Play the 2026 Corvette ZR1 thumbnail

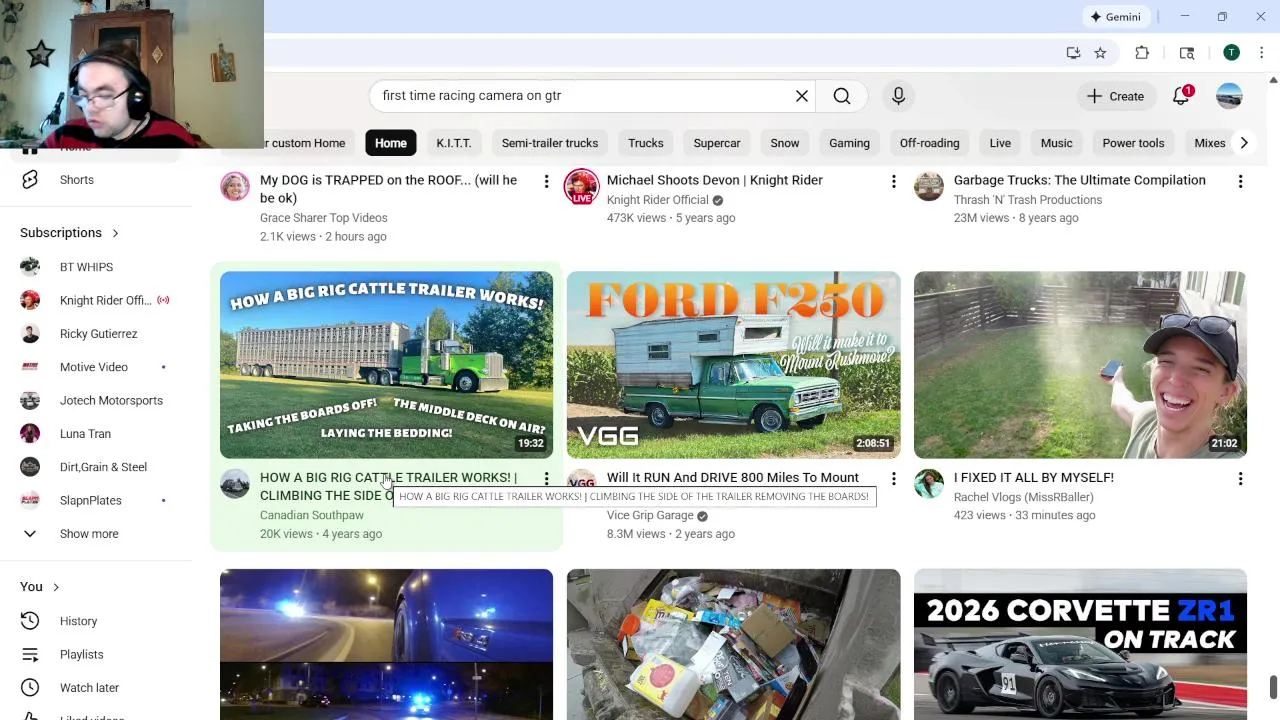pos(1080,644)
